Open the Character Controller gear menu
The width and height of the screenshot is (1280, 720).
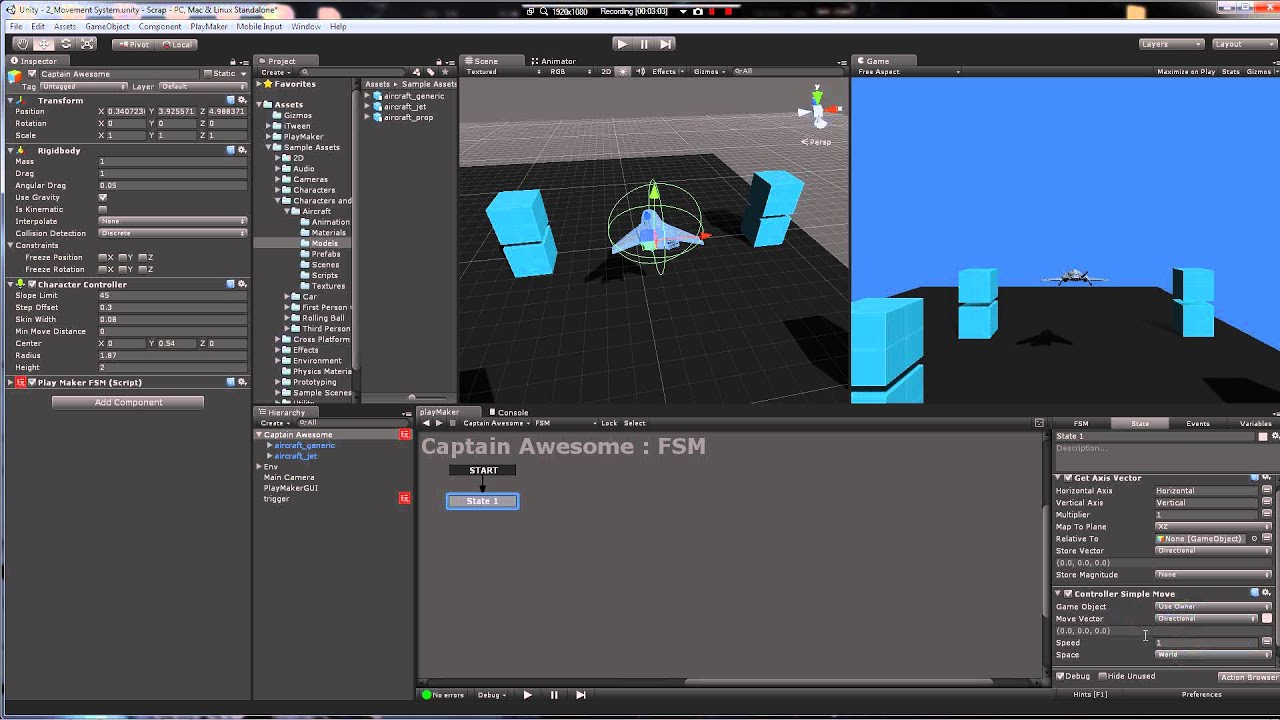pos(242,284)
